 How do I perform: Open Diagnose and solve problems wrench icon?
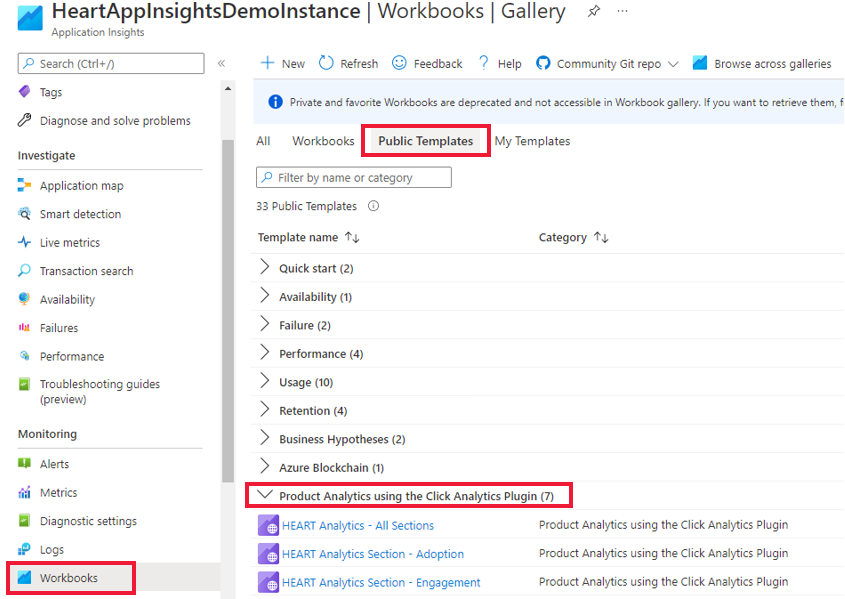point(24,120)
